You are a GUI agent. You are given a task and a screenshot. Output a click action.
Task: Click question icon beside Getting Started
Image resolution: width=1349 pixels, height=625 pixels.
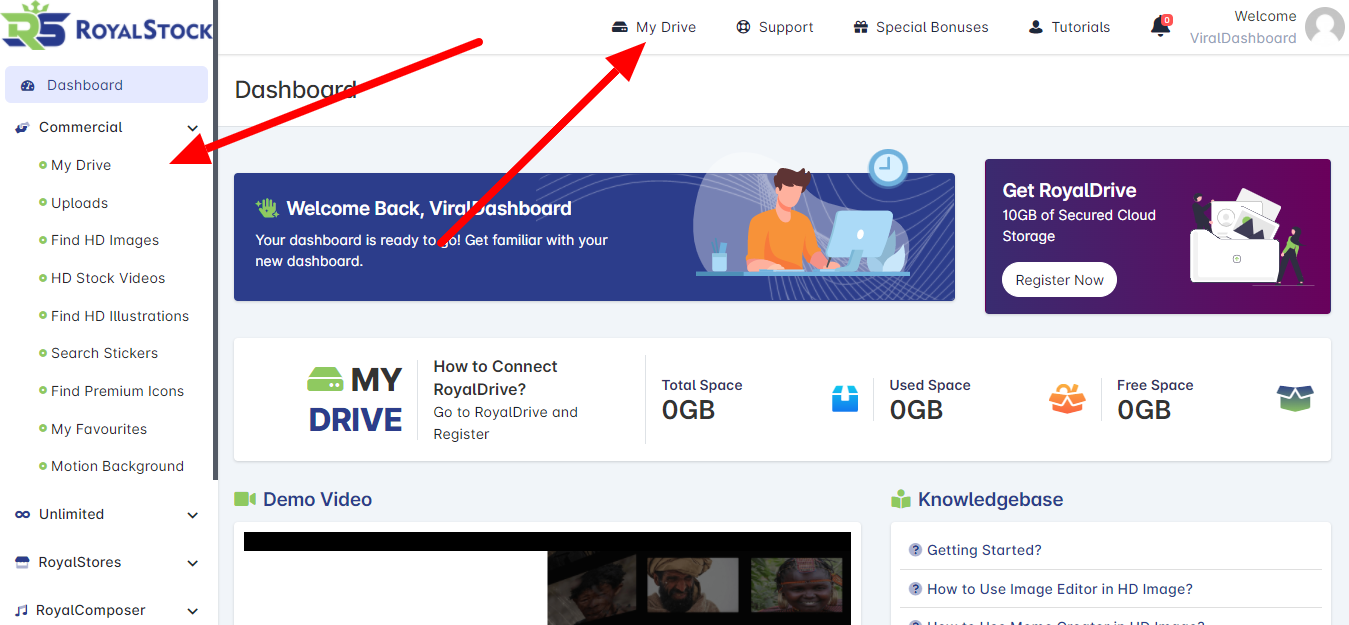tap(915, 550)
